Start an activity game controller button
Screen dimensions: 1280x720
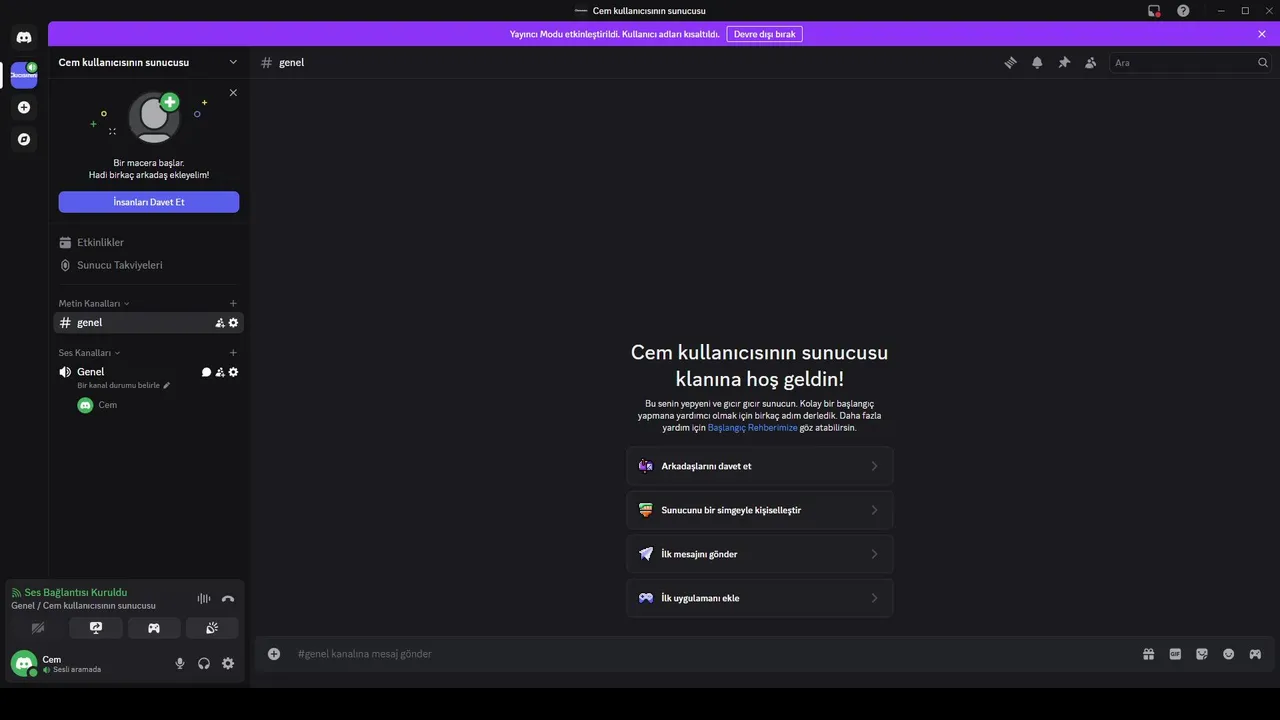pyautogui.click(x=154, y=628)
